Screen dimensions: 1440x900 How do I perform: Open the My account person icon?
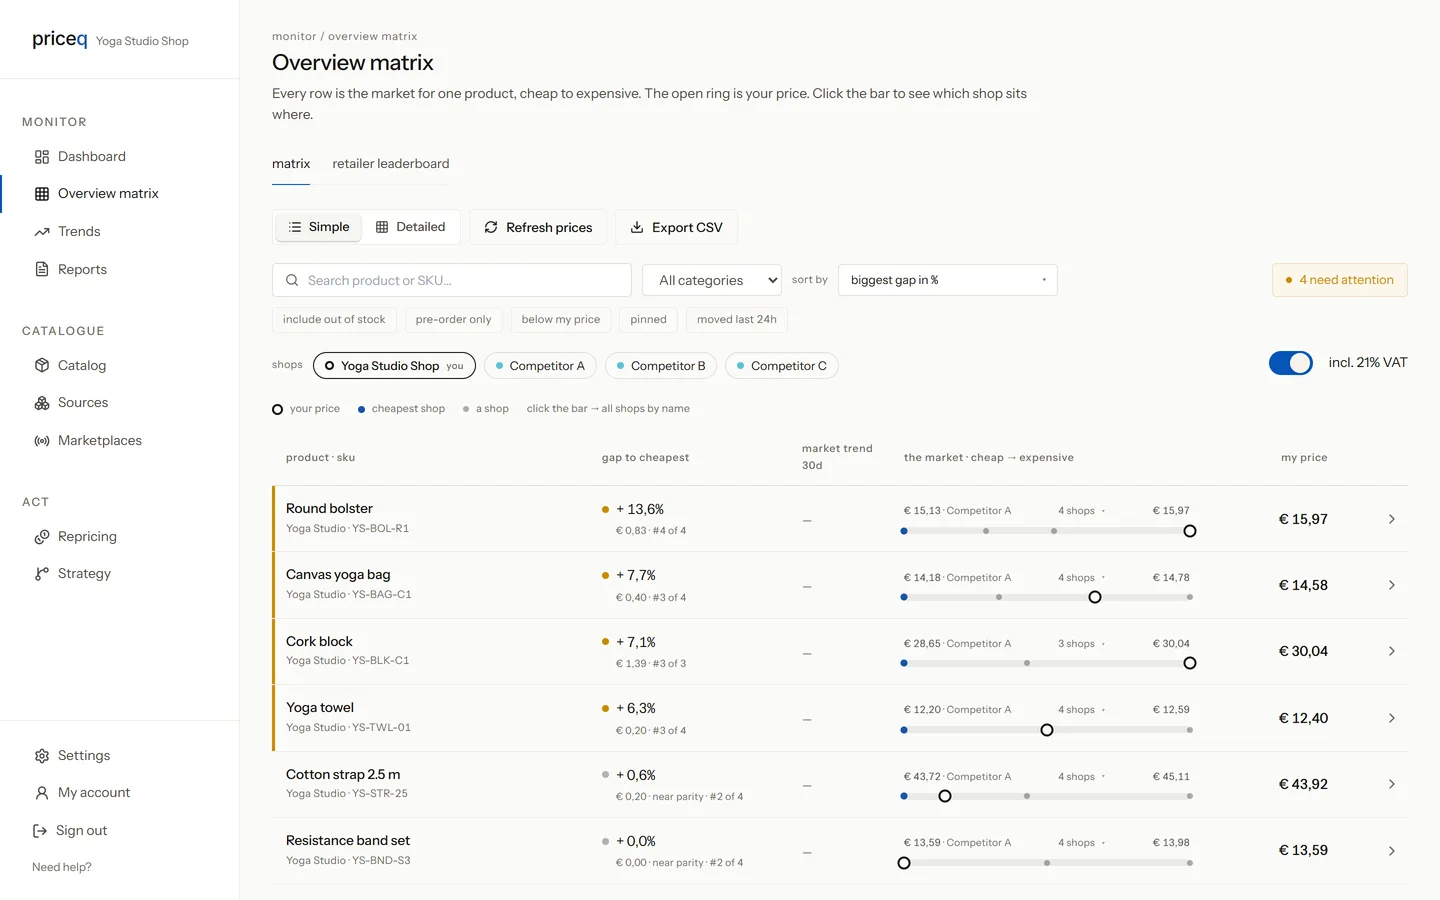click(42, 793)
